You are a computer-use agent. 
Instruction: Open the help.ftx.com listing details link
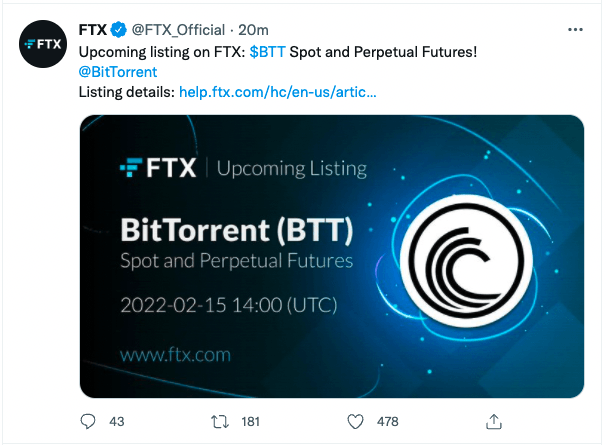click(279, 92)
